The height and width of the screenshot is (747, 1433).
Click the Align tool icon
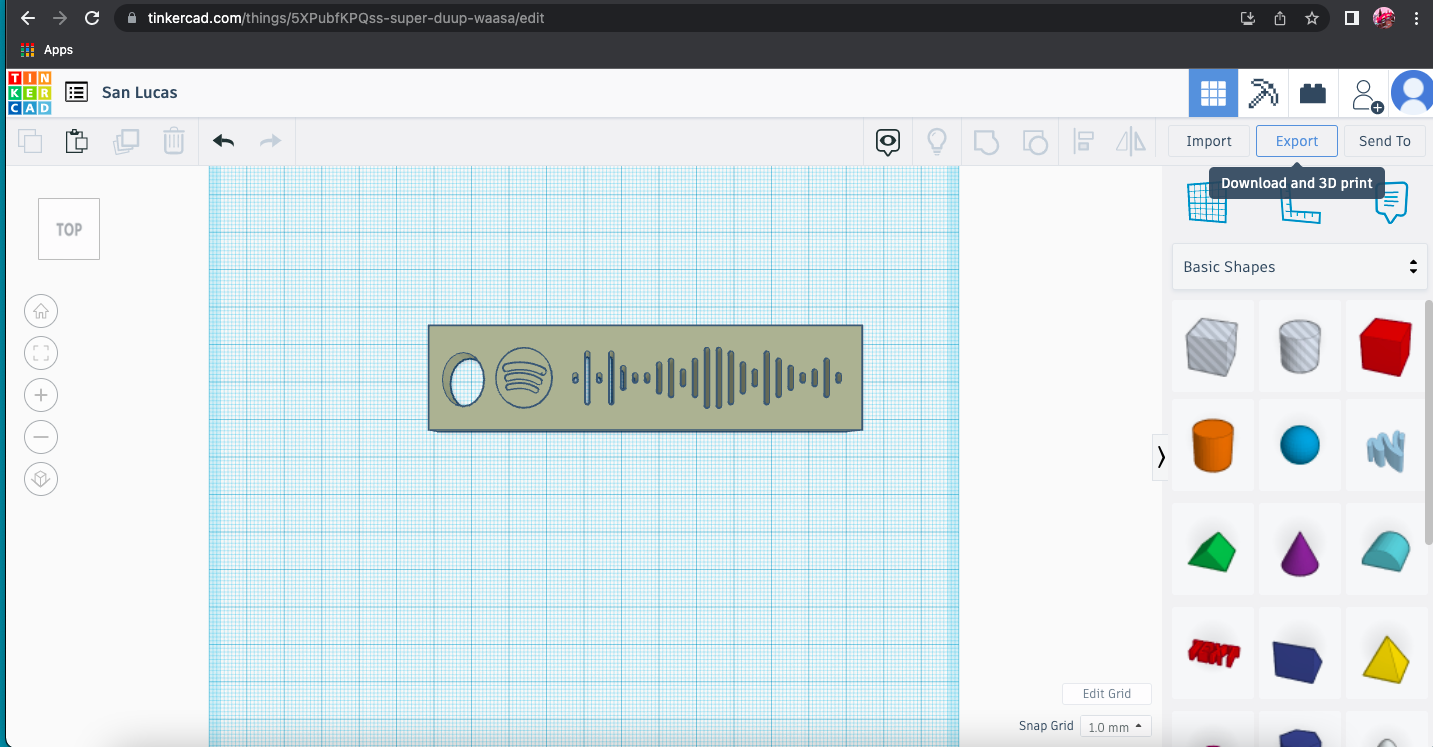pos(1083,142)
